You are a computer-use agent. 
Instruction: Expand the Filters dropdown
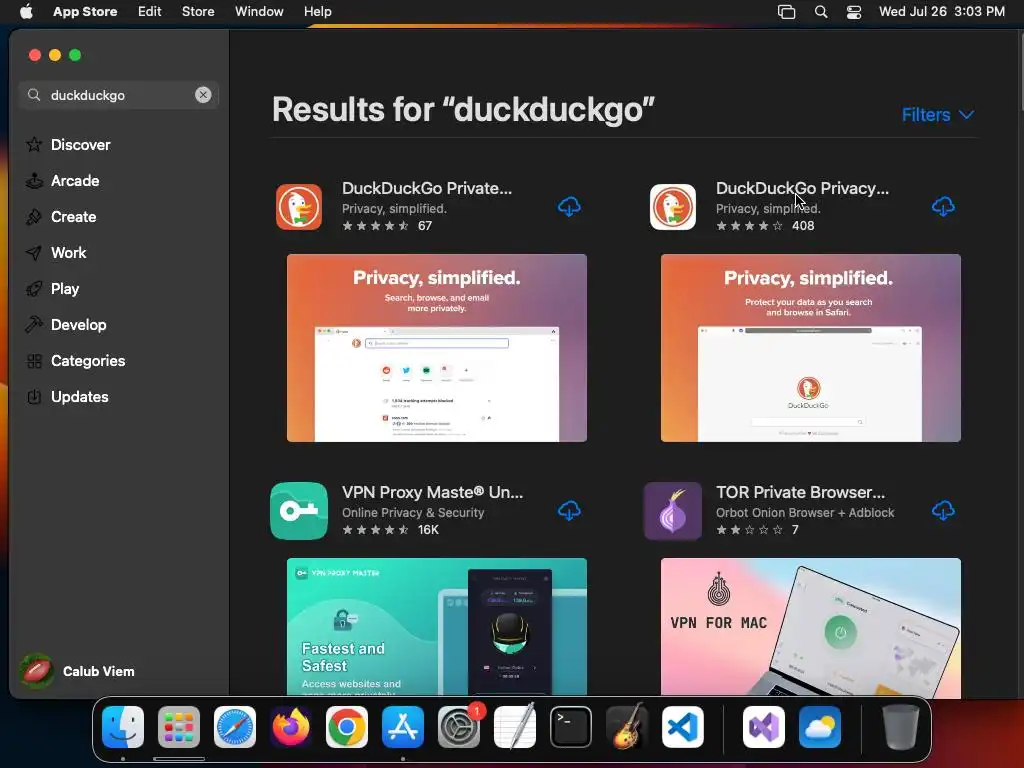[x=938, y=115]
